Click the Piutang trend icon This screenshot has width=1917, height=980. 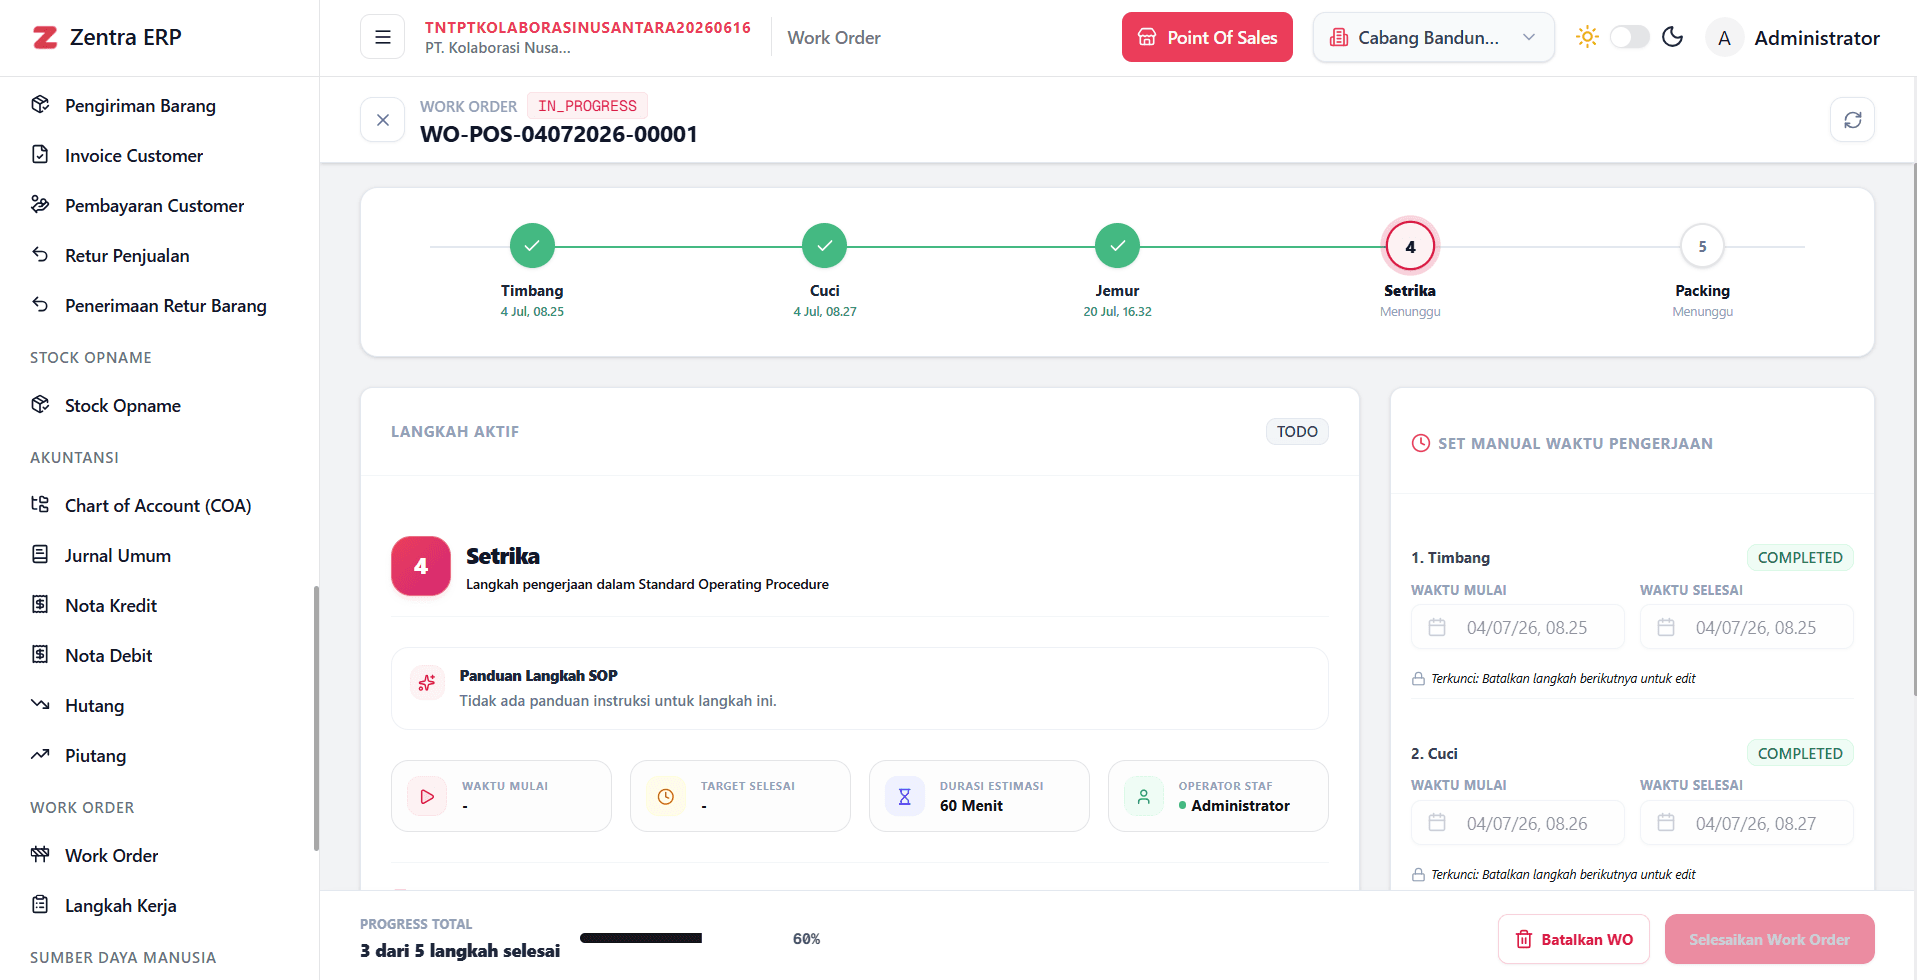pyautogui.click(x=40, y=754)
